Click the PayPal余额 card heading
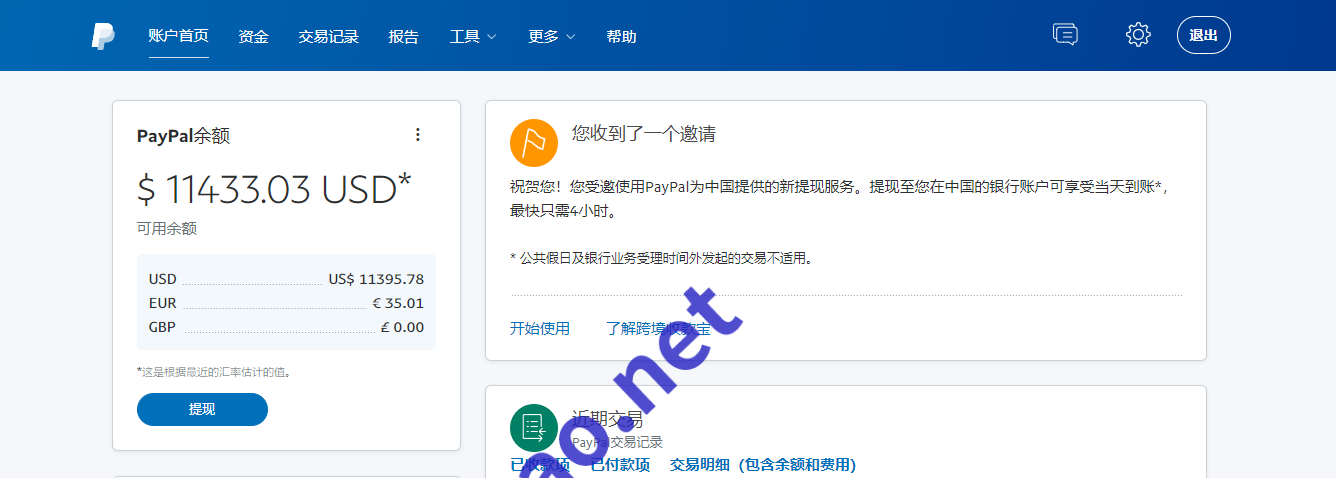 click(x=183, y=136)
